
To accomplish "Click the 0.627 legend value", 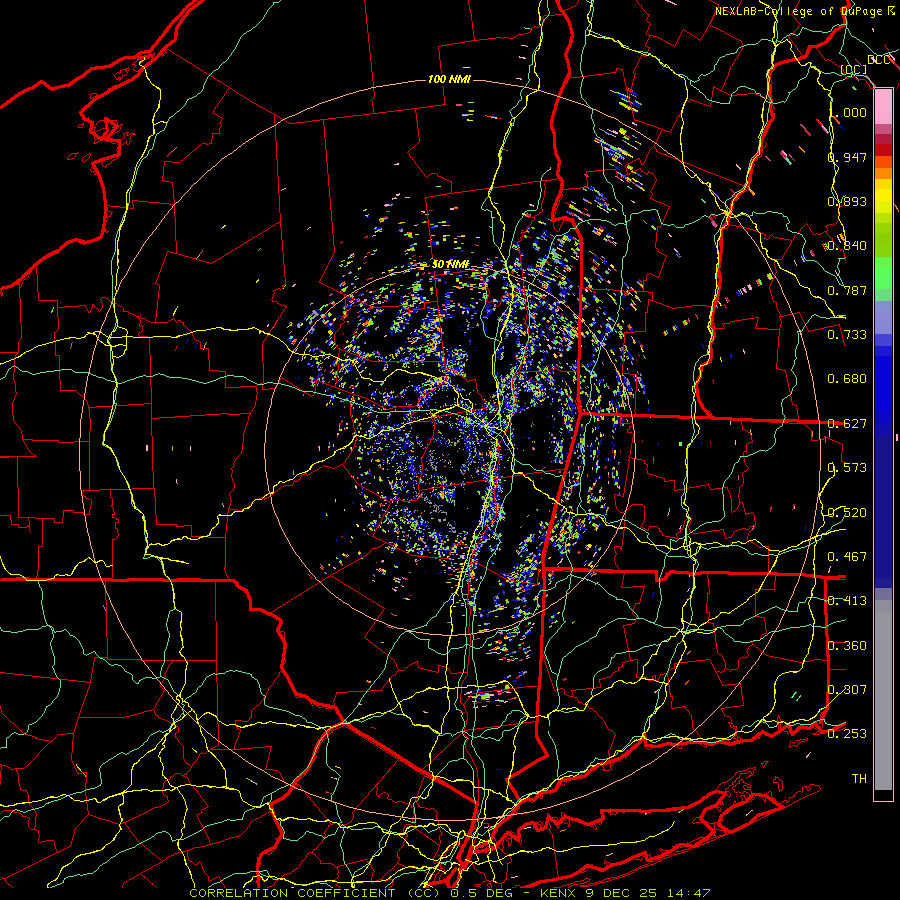I will pos(847,424).
